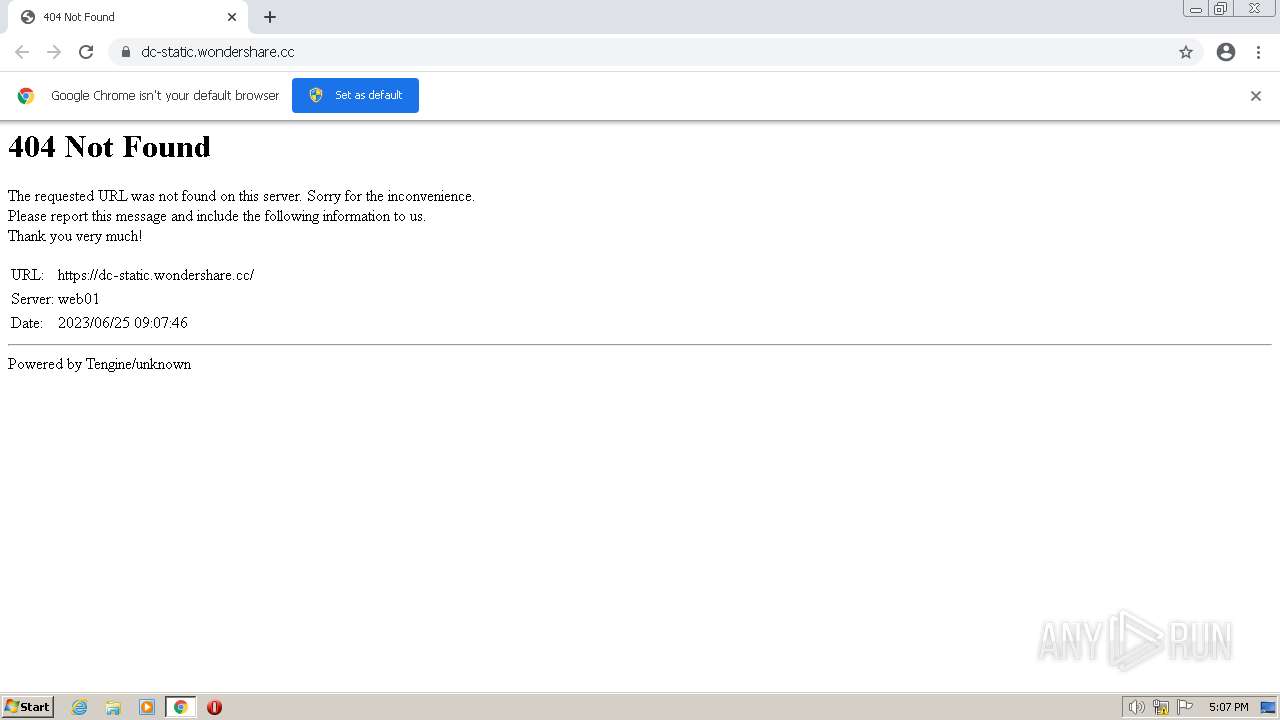Open the red shield taskbar icon

214,707
